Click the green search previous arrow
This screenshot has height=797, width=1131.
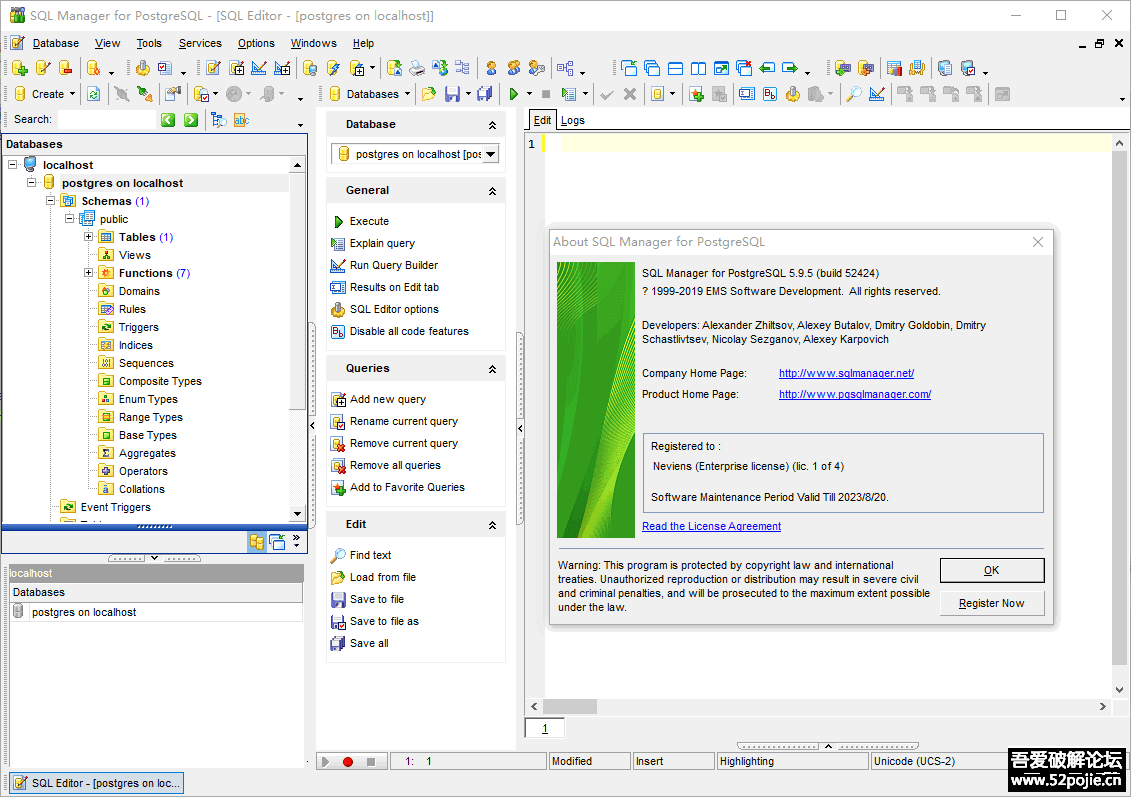click(x=168, y=120)
